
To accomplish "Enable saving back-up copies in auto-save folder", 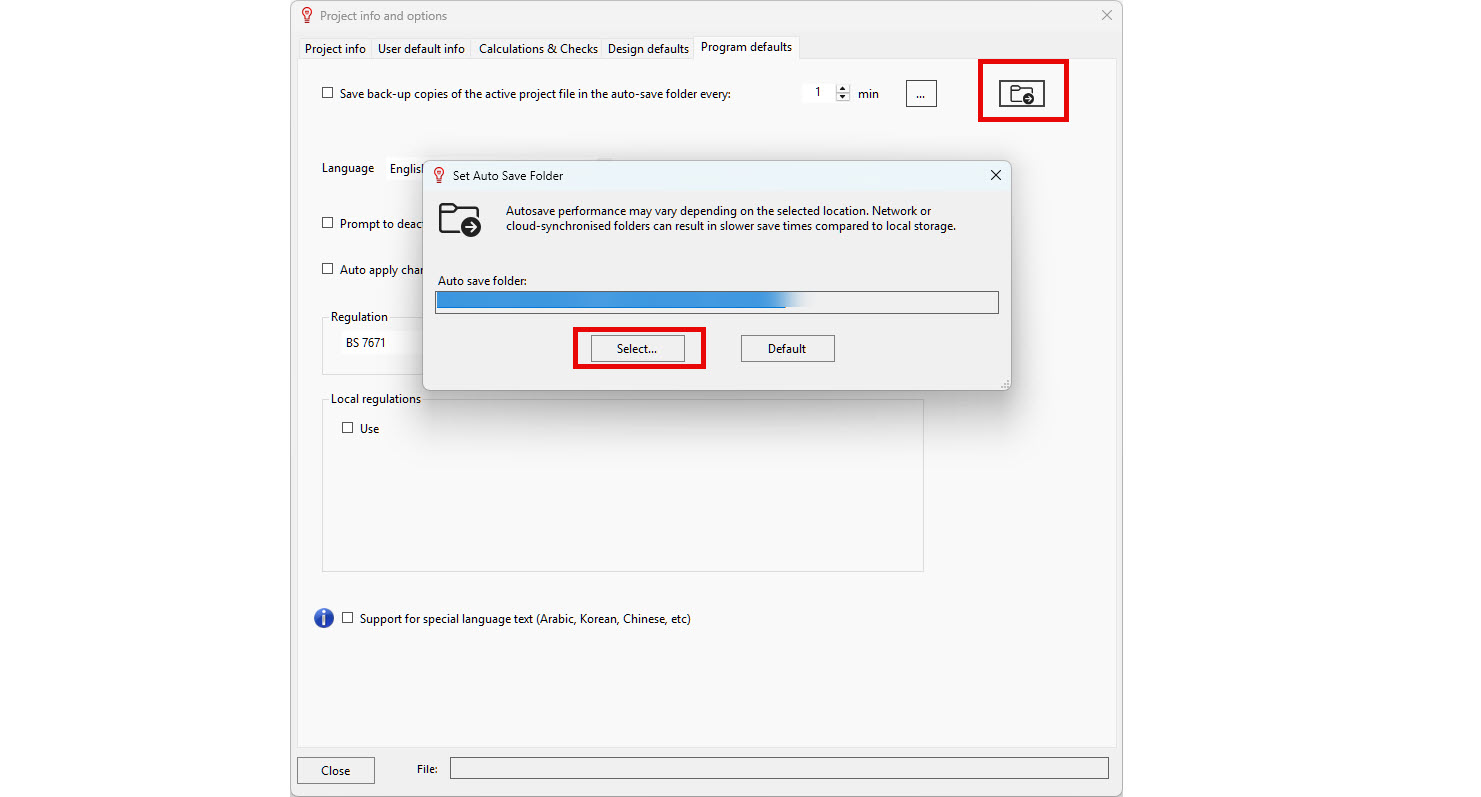I will coord(327,93).
